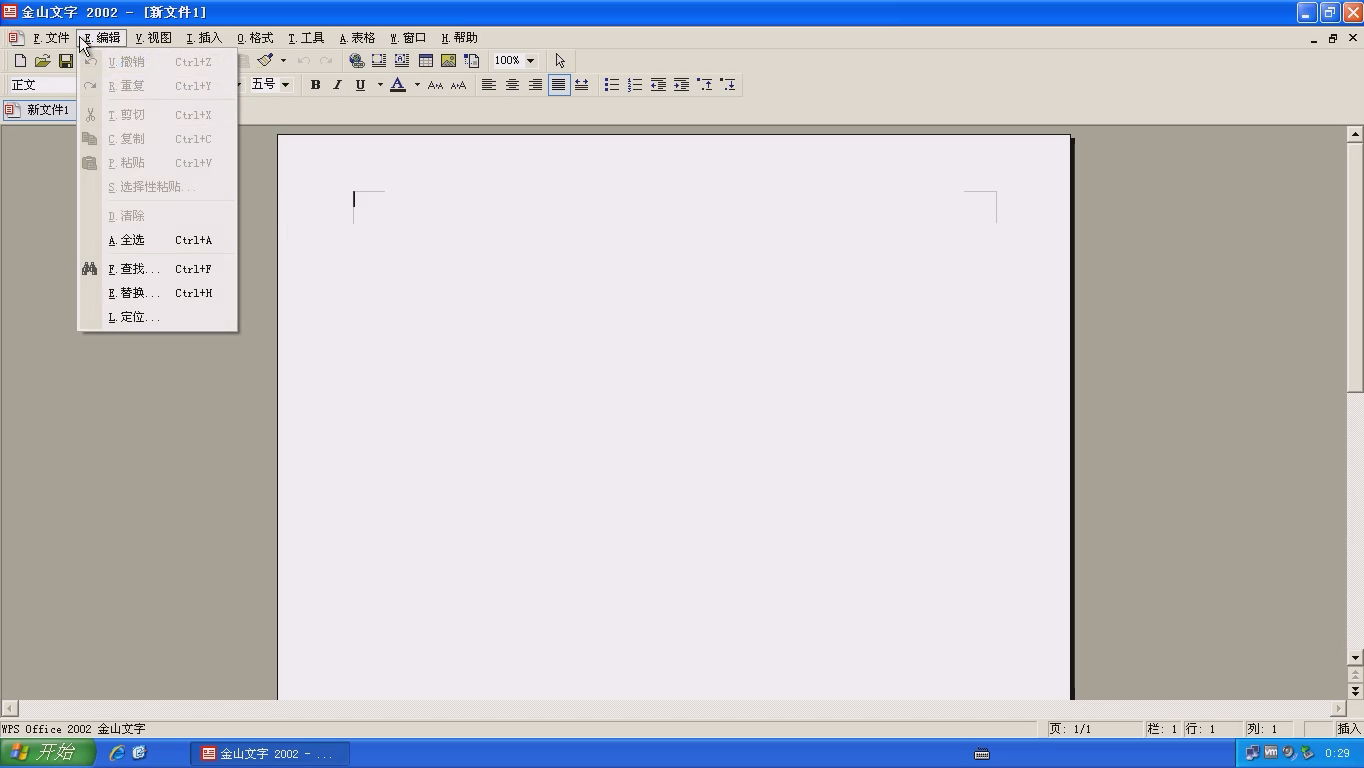Screen dimensions: 1364x768
Task: Insert a bulleted list
Action: [x=612, y=85]
